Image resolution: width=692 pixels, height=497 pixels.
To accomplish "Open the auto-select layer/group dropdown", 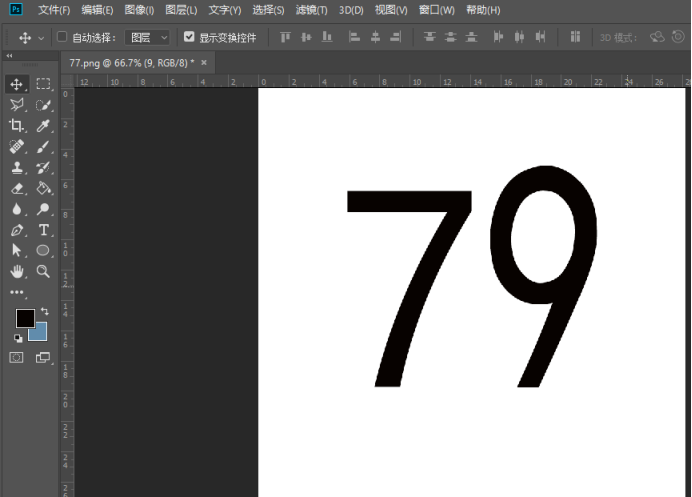I will tap(147, 38).
